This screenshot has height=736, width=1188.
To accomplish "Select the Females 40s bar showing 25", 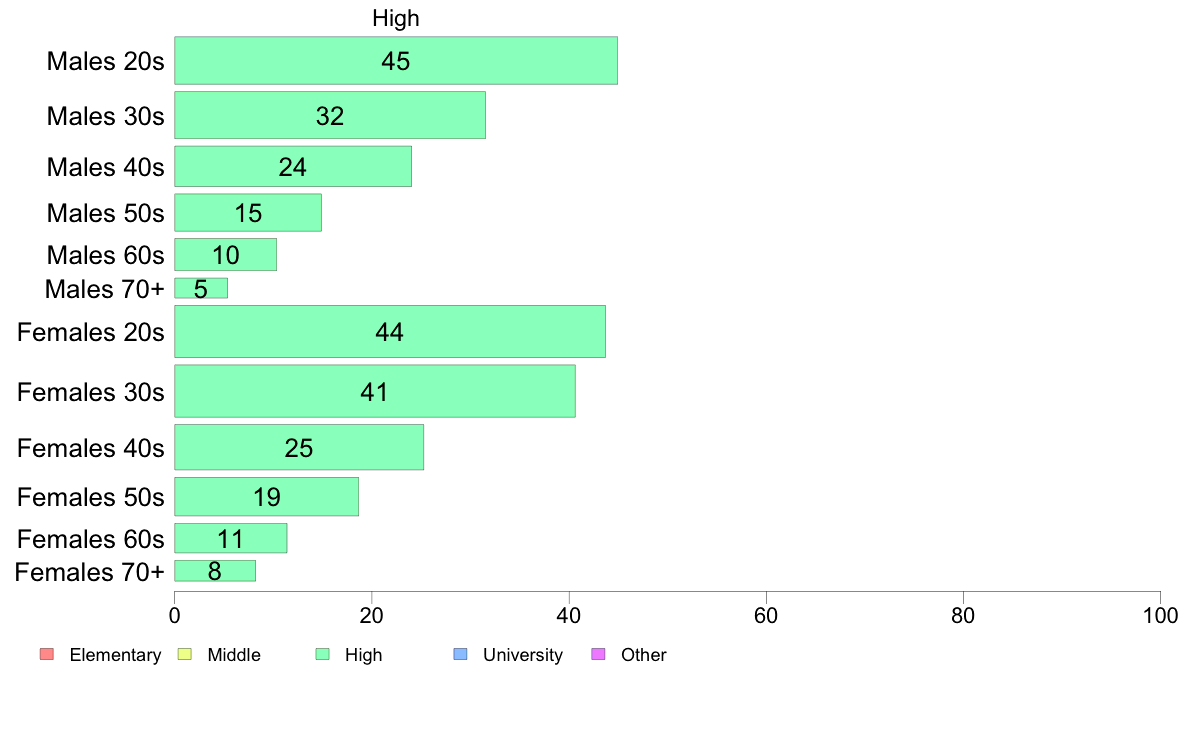I will (x=299, y=447).
